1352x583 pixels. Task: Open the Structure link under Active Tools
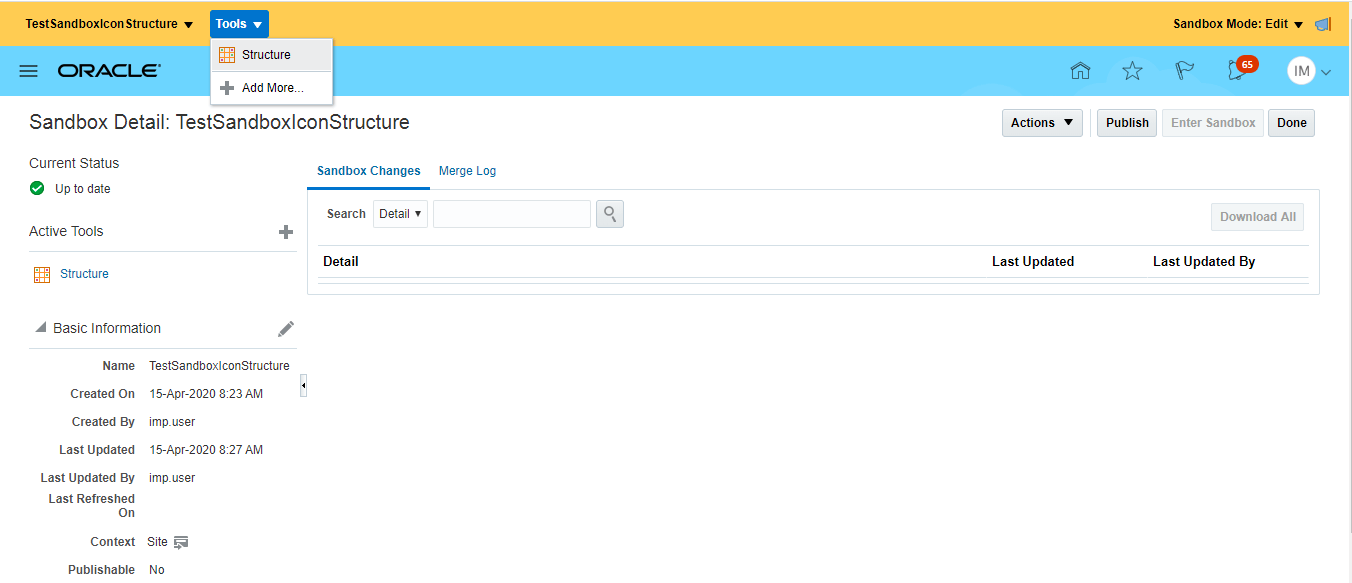pos(84,274)
